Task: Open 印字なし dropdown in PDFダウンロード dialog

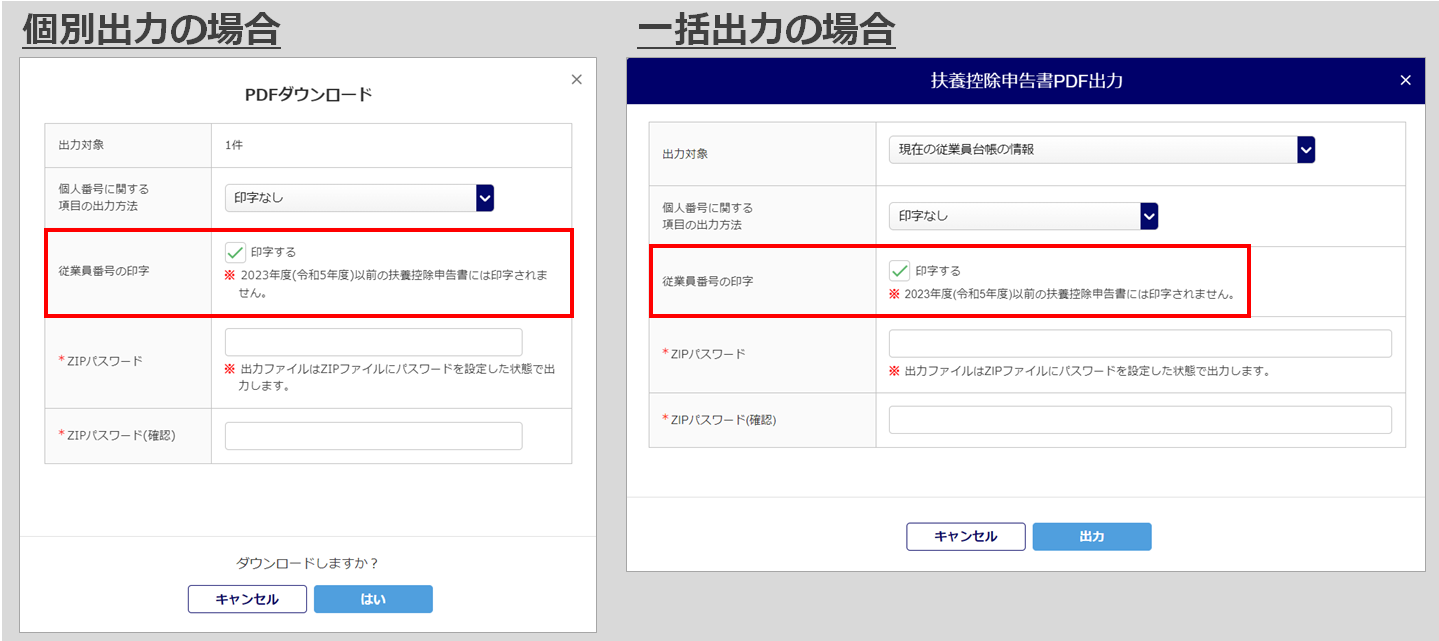Action: pyautogui.click(x=359, y=198)
